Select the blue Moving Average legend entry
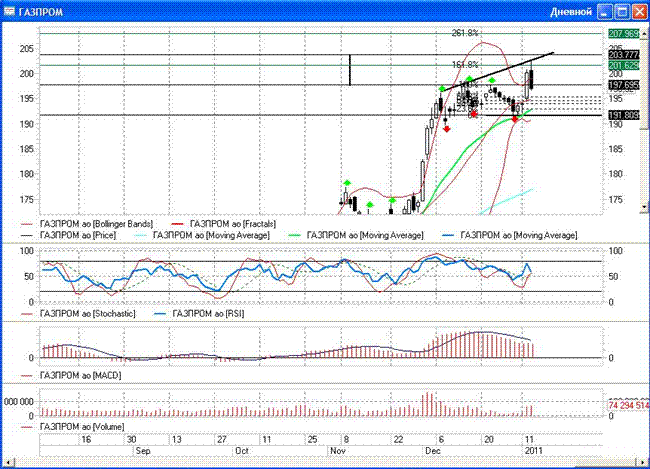This screenshot has width=650, height=469. (x=509, y=235)
